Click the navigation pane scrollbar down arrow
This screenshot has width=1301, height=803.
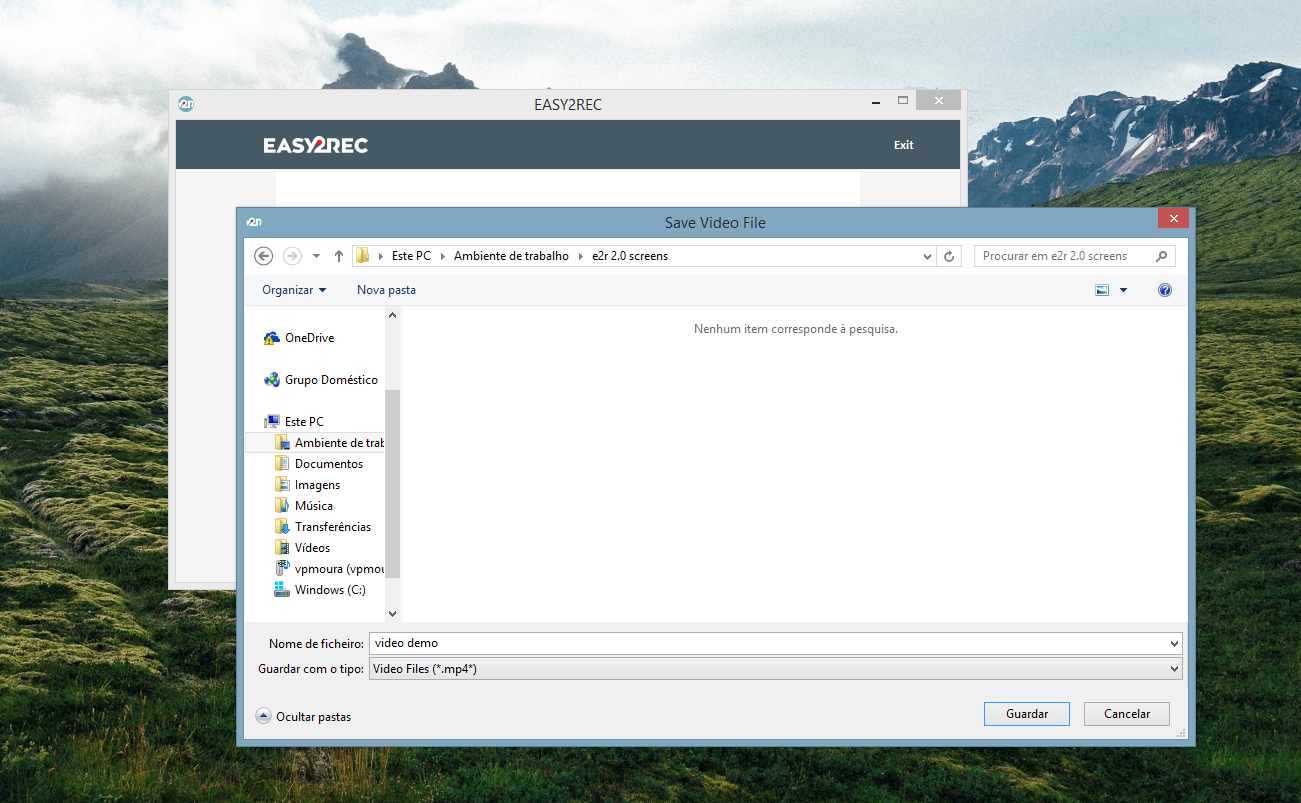click(392, 613)
